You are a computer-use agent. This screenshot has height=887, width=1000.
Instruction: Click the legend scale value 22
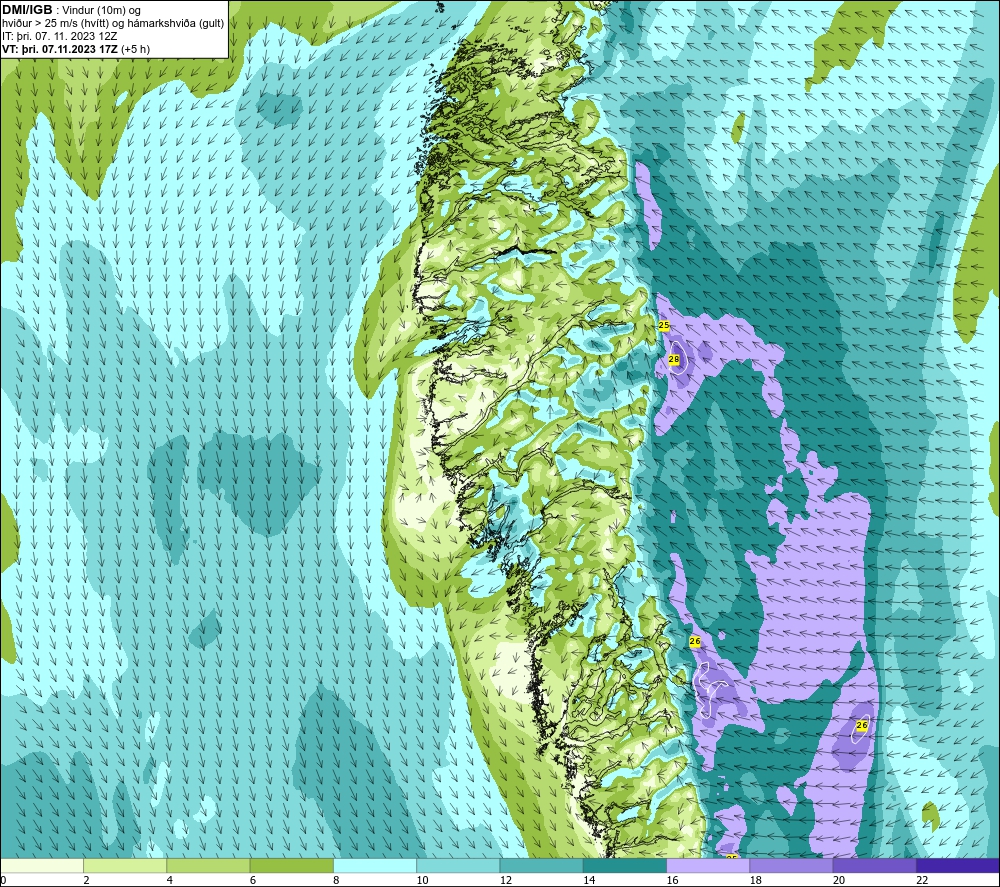tap(922, 881)
